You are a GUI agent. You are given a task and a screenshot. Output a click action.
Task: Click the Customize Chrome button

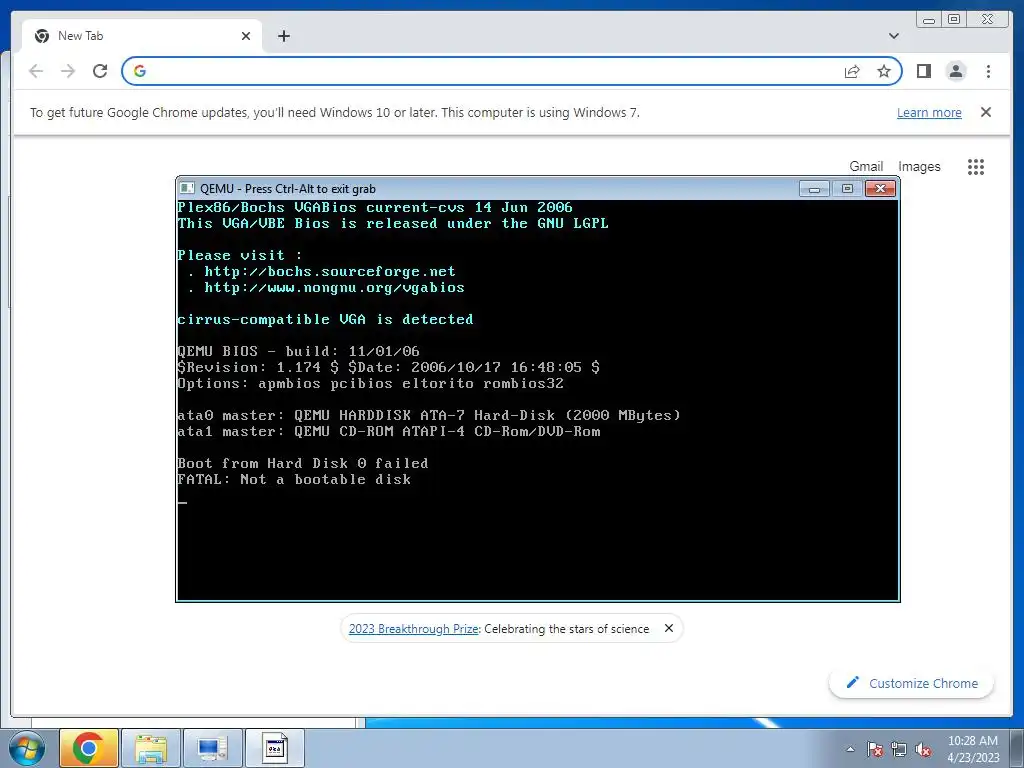911,683
